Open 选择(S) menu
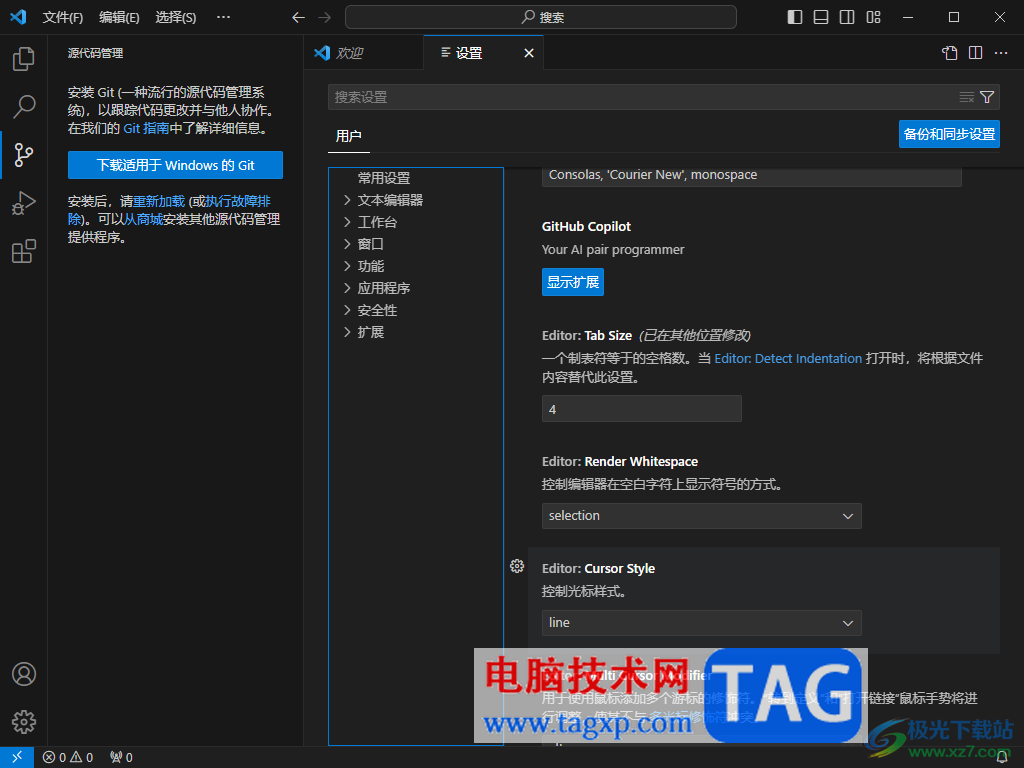This screenshot has height=768, width=1024. tap(176, 18)
